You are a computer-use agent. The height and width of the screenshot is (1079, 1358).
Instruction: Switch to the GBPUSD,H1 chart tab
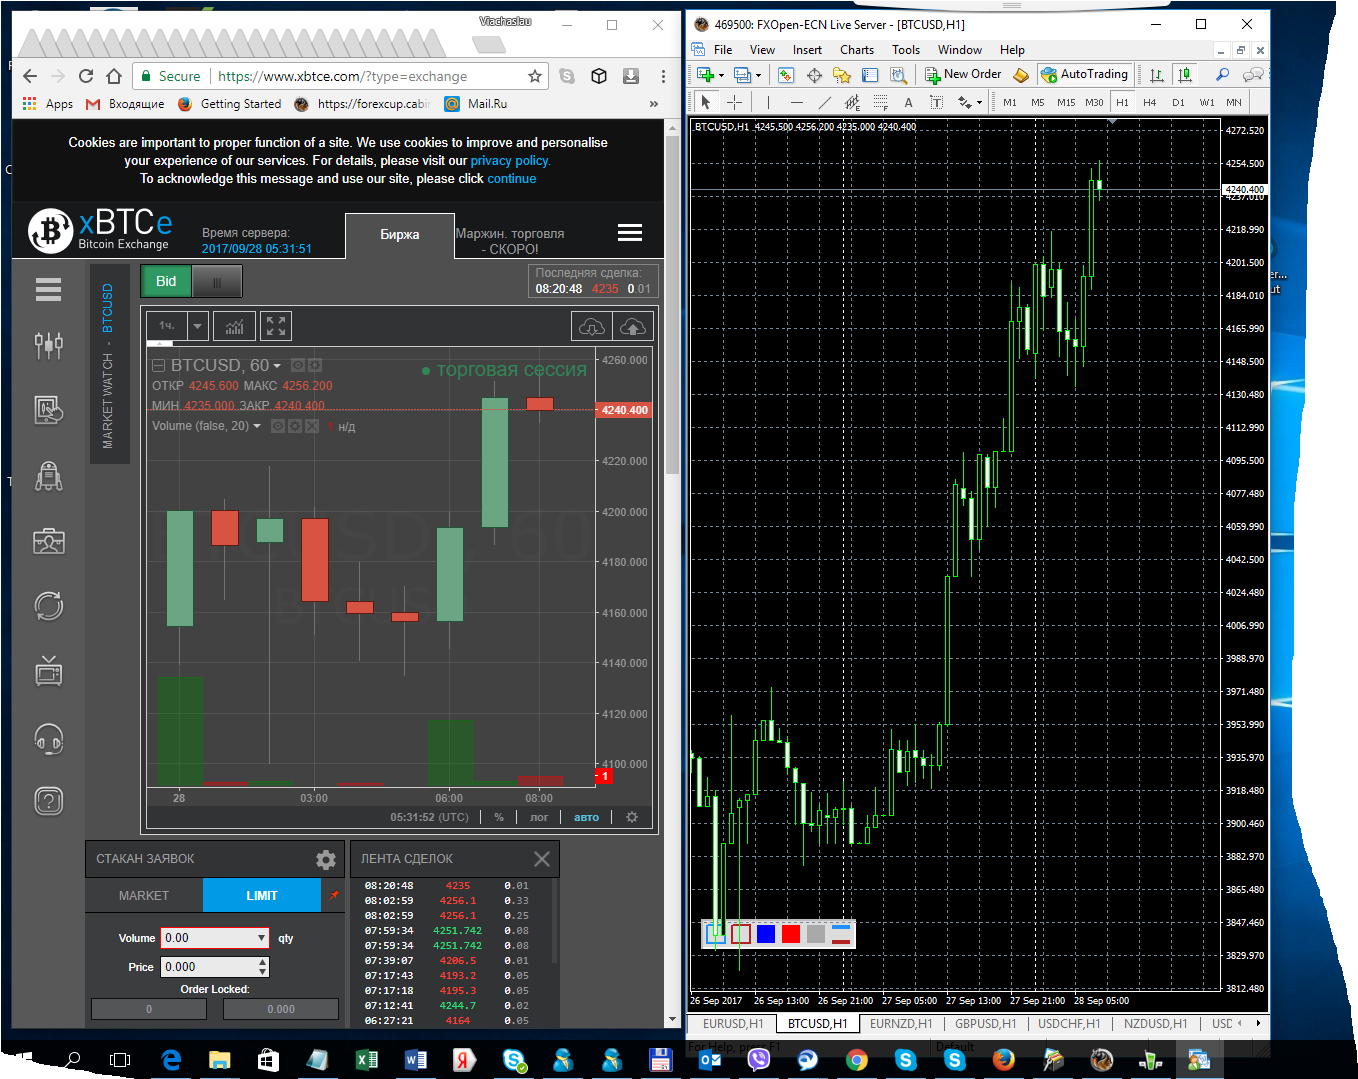click(985, 1024)
